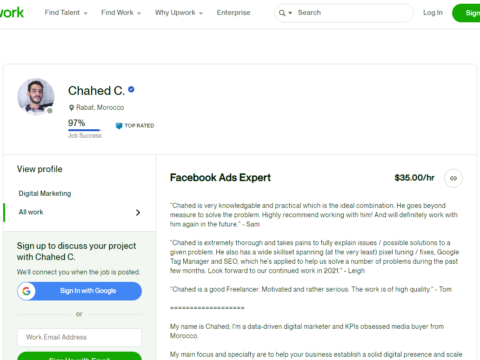
Task: Select the Digital Marketing profile tab
Action: tap(45, 193)
